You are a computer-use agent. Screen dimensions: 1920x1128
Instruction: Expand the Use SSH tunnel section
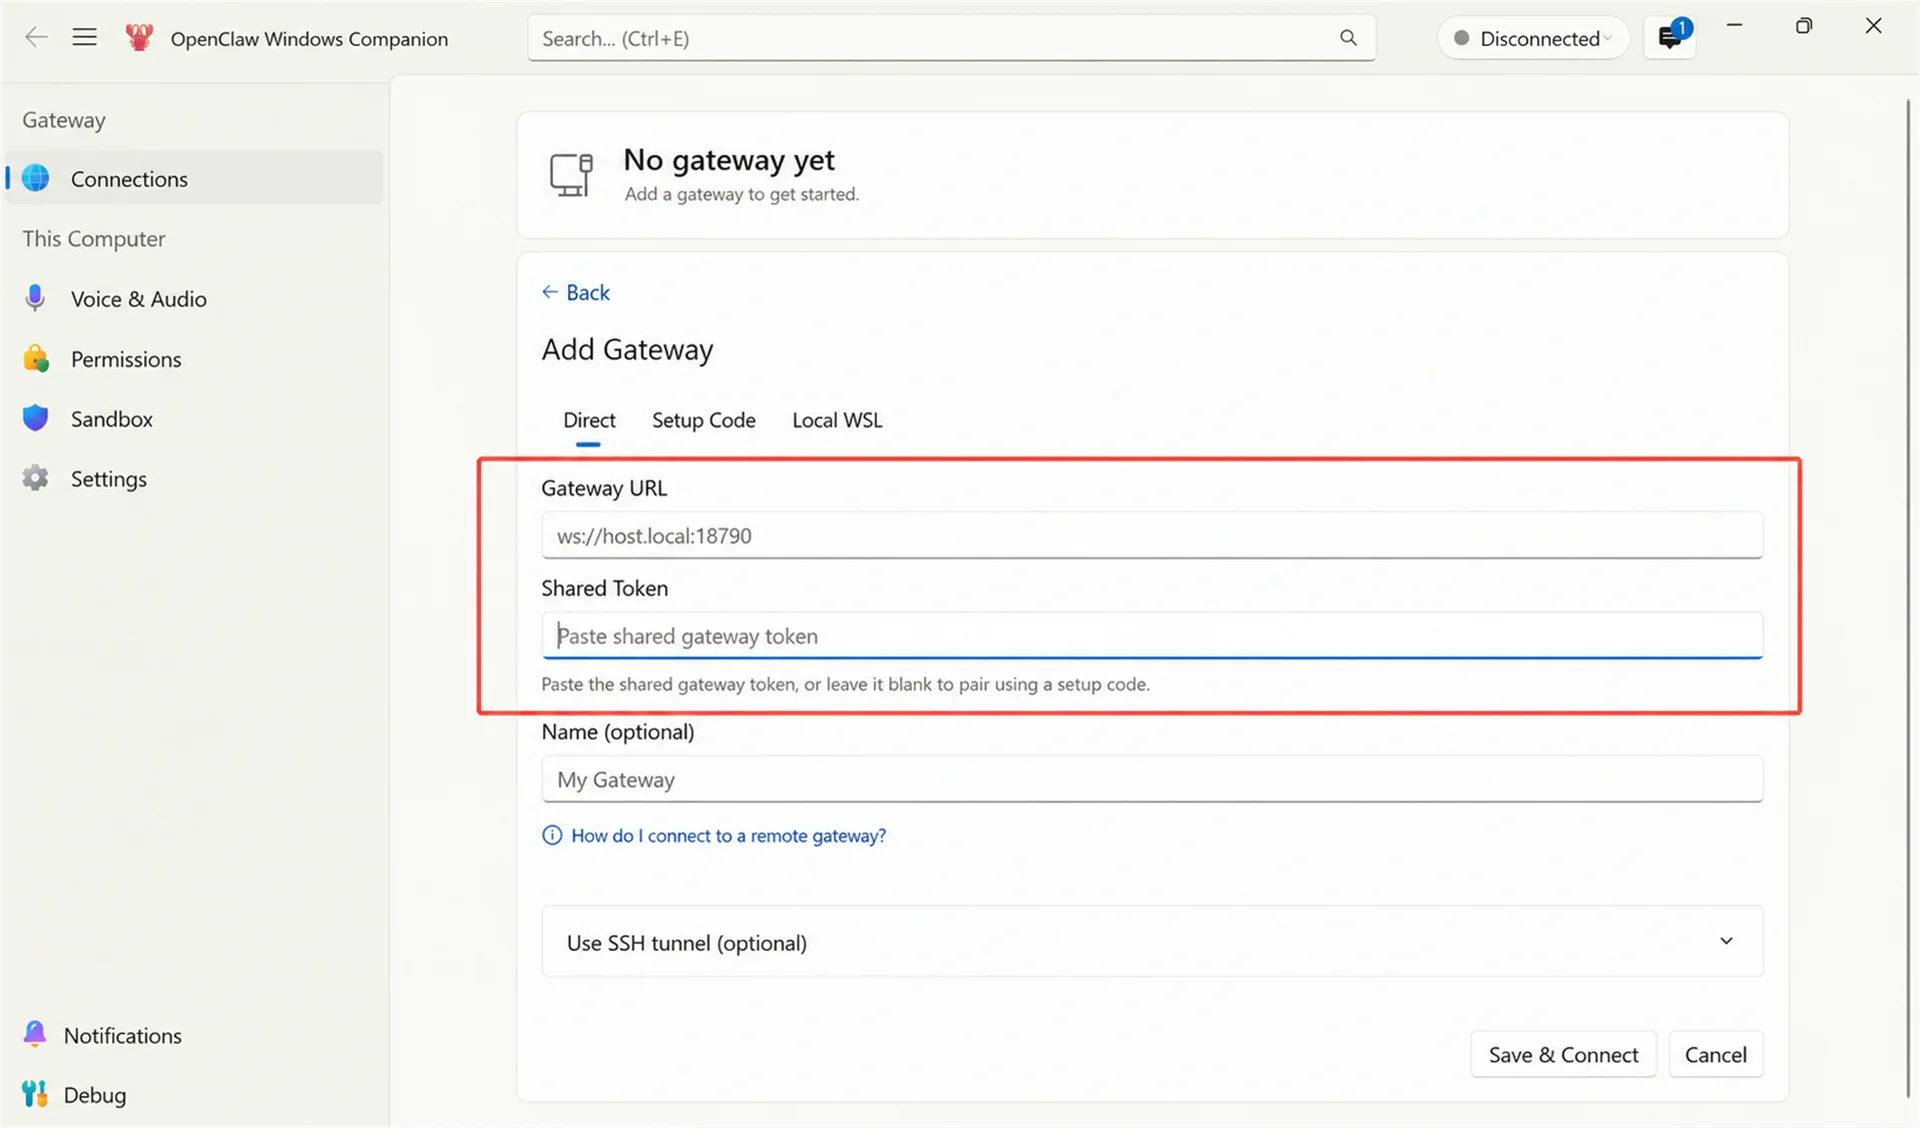pyautogui.click(x=1152, y=941)
